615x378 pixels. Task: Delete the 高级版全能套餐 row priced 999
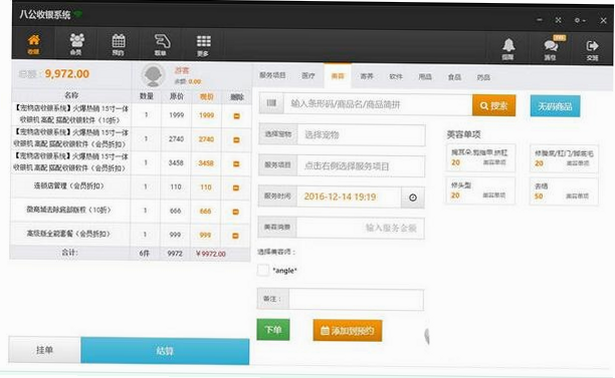[235, 236]
